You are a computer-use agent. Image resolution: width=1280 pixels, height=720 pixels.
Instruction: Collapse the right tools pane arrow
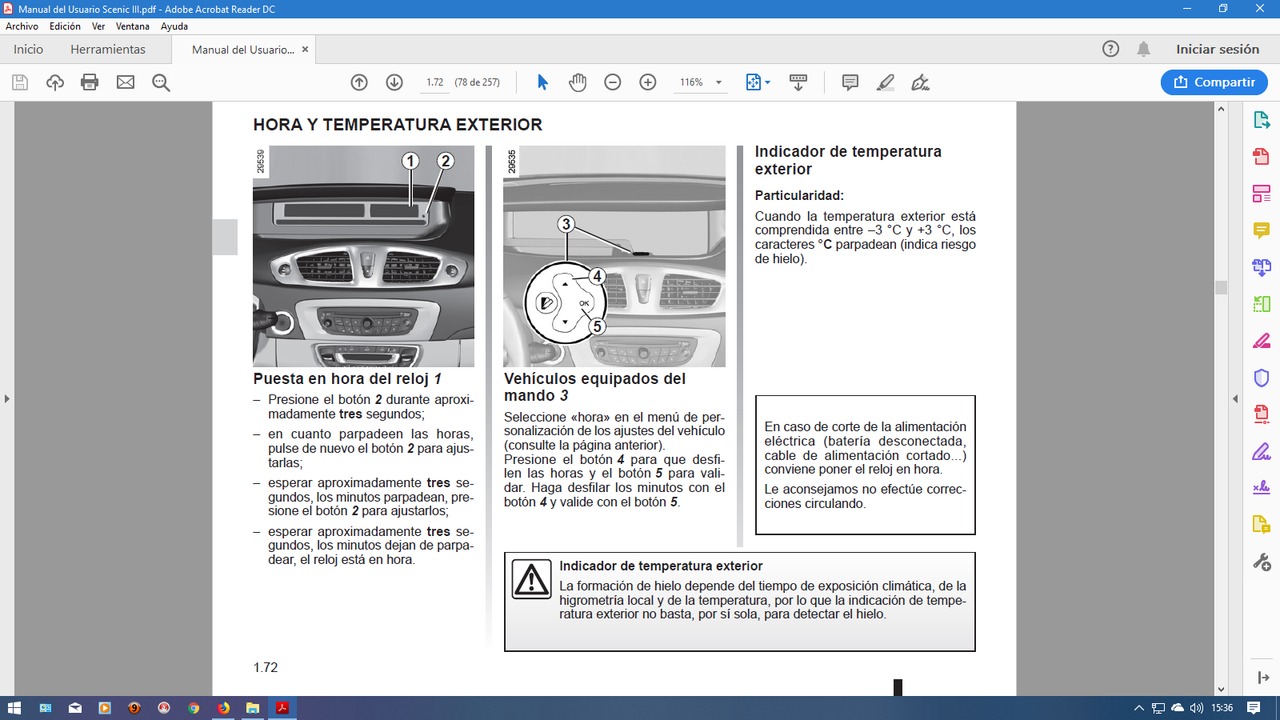click(x=1262, y=678)
